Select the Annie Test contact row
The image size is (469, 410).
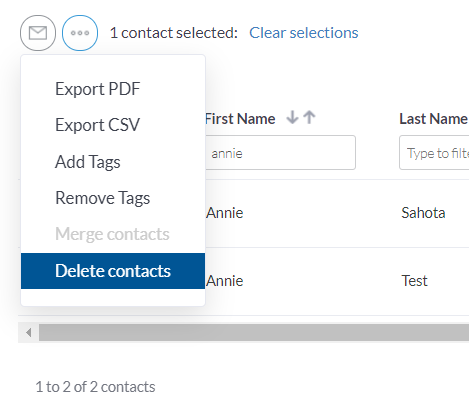click(x=337, y=281)
